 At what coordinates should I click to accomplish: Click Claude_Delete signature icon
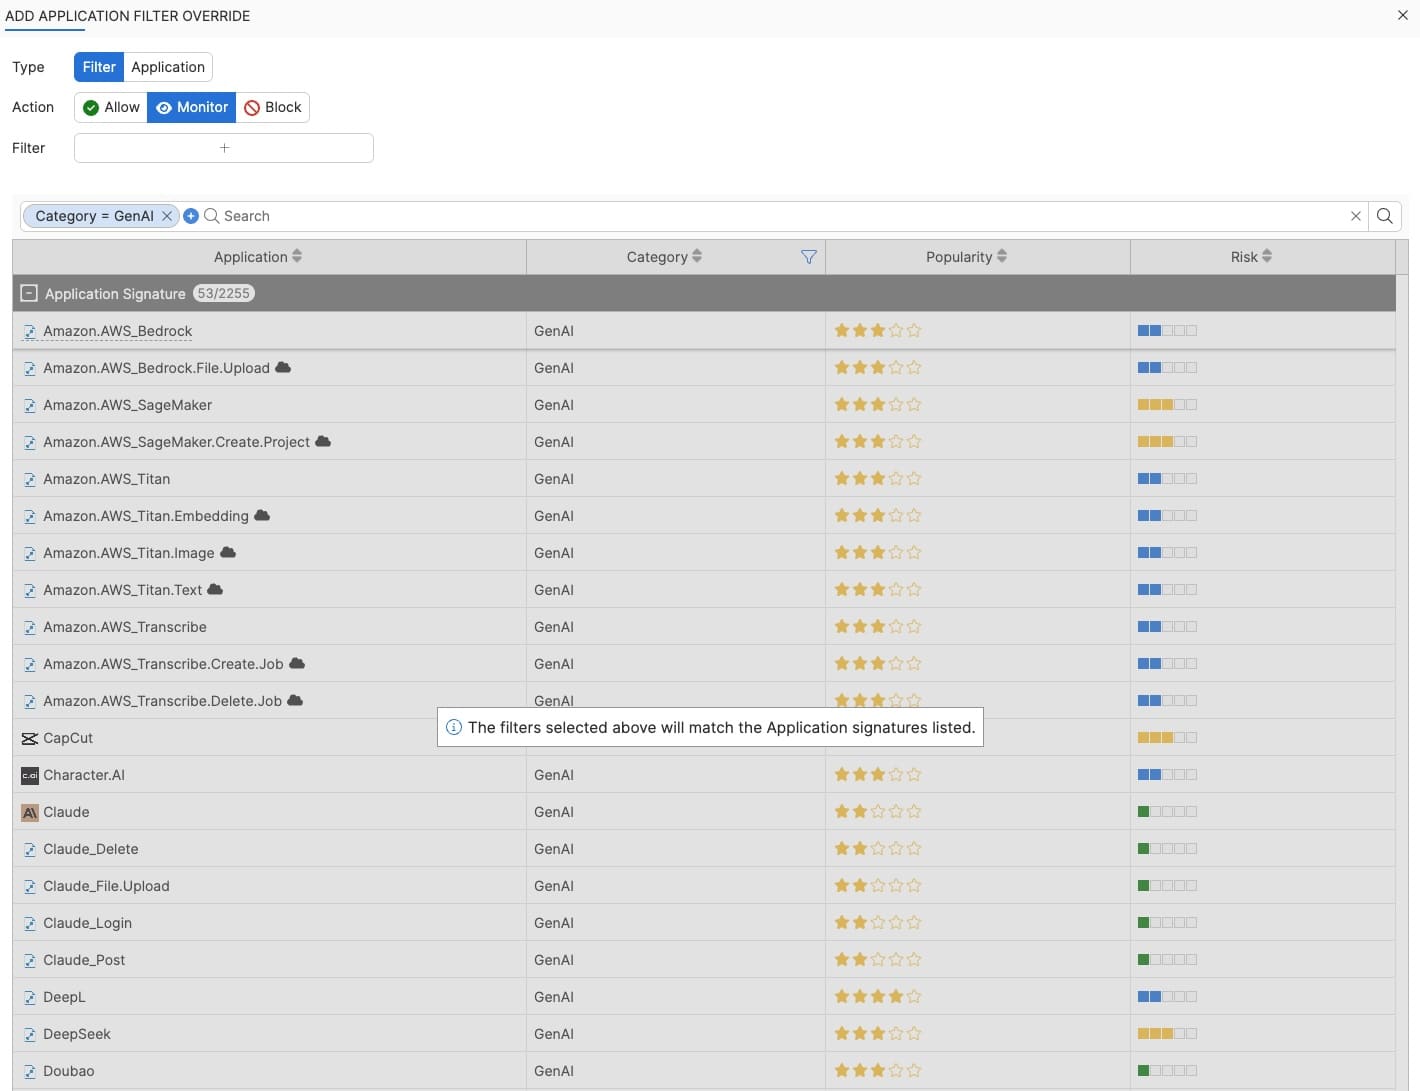pyautogui.click(x=30, y=850)
